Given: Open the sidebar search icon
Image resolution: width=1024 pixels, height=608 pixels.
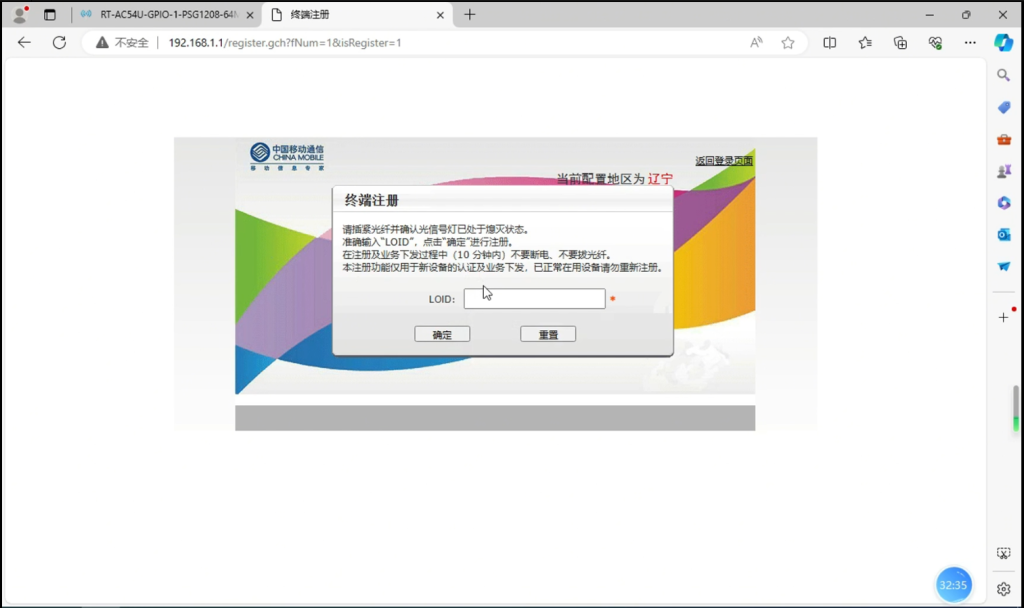Looking at the screenshot, I should 1004,75.
